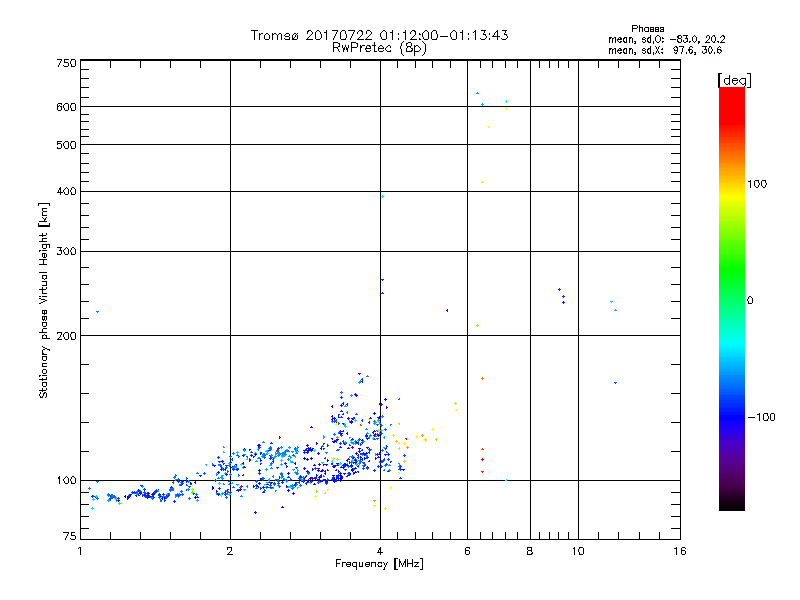The height and width of the screenshot is (600, 800).
Task: Pick the blue region near -100 on colorbar
Action: point(732,417)
